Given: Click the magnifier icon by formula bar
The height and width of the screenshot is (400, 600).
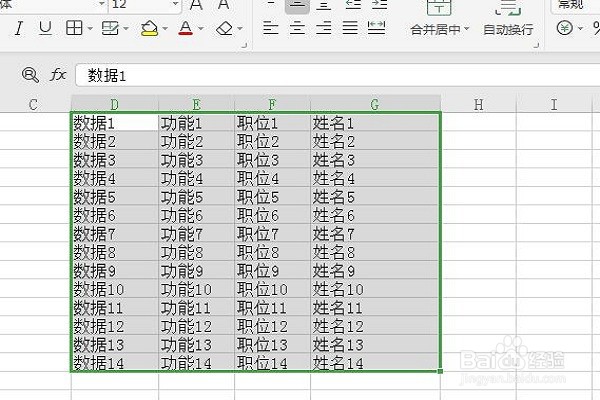Looking at the screenshot, I should point(30,75).
